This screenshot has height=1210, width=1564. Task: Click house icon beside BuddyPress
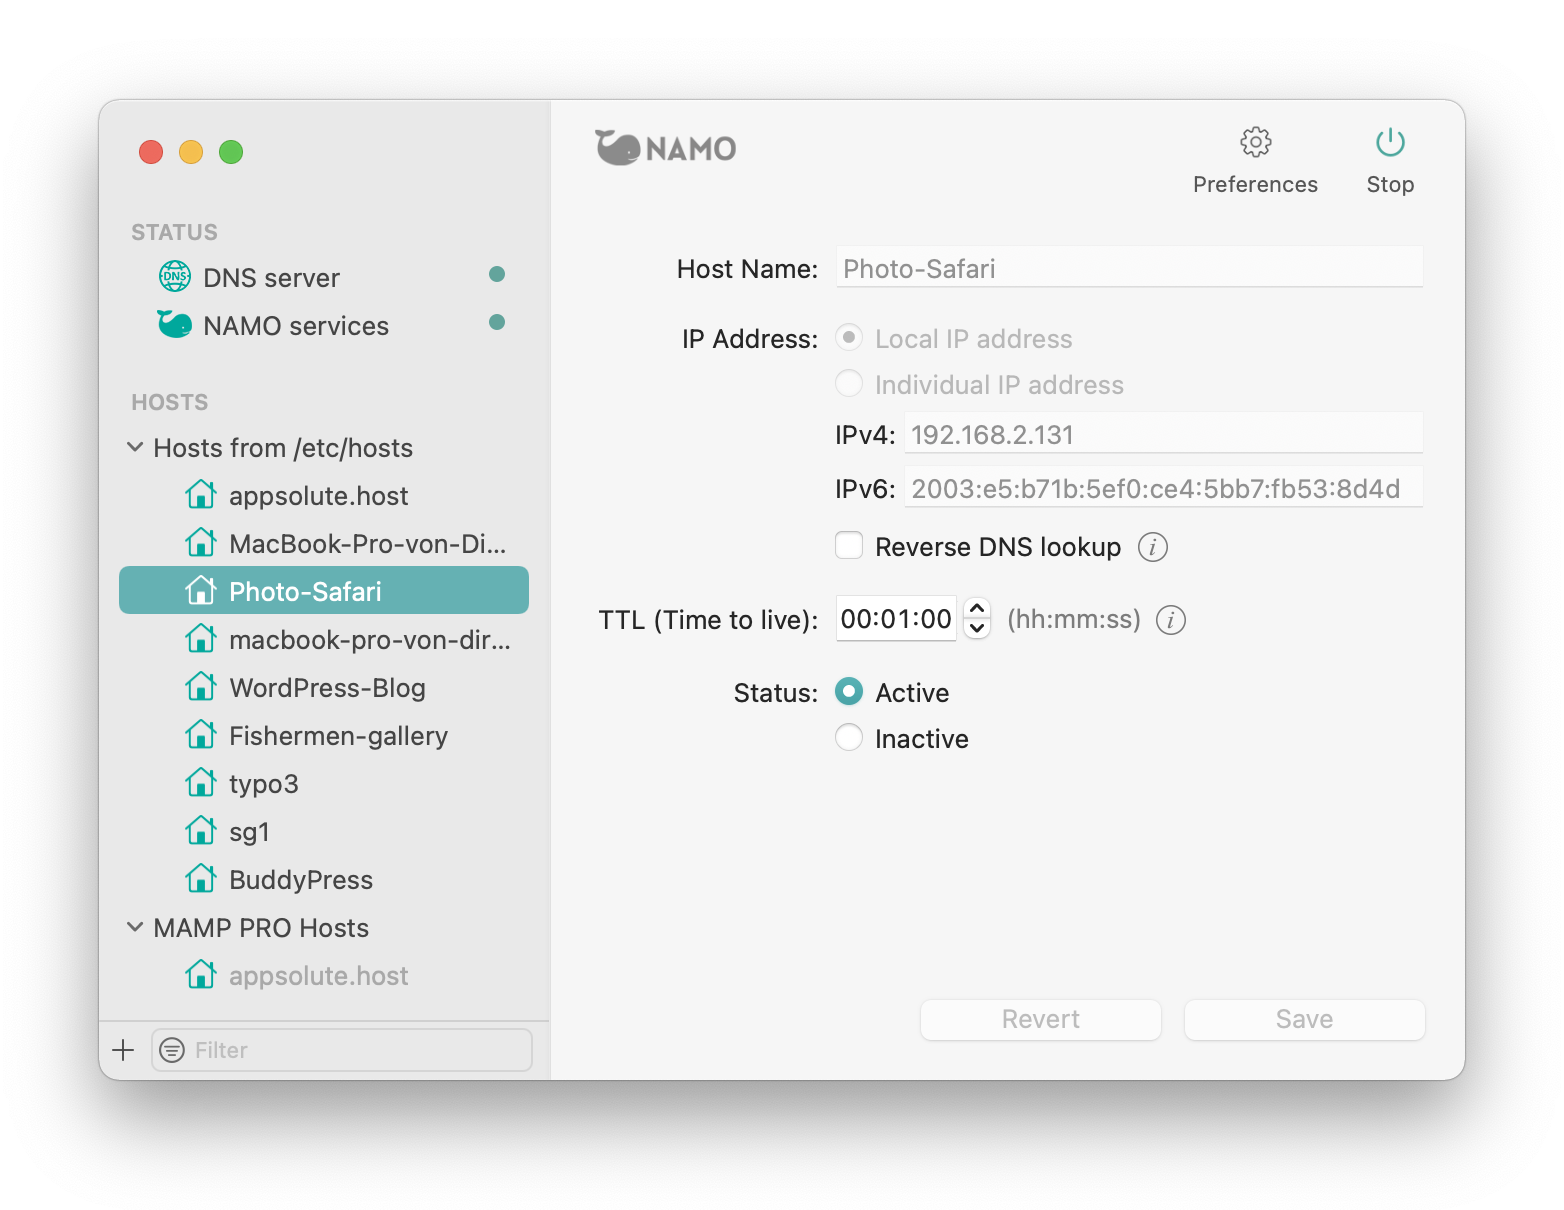[201, 878]
